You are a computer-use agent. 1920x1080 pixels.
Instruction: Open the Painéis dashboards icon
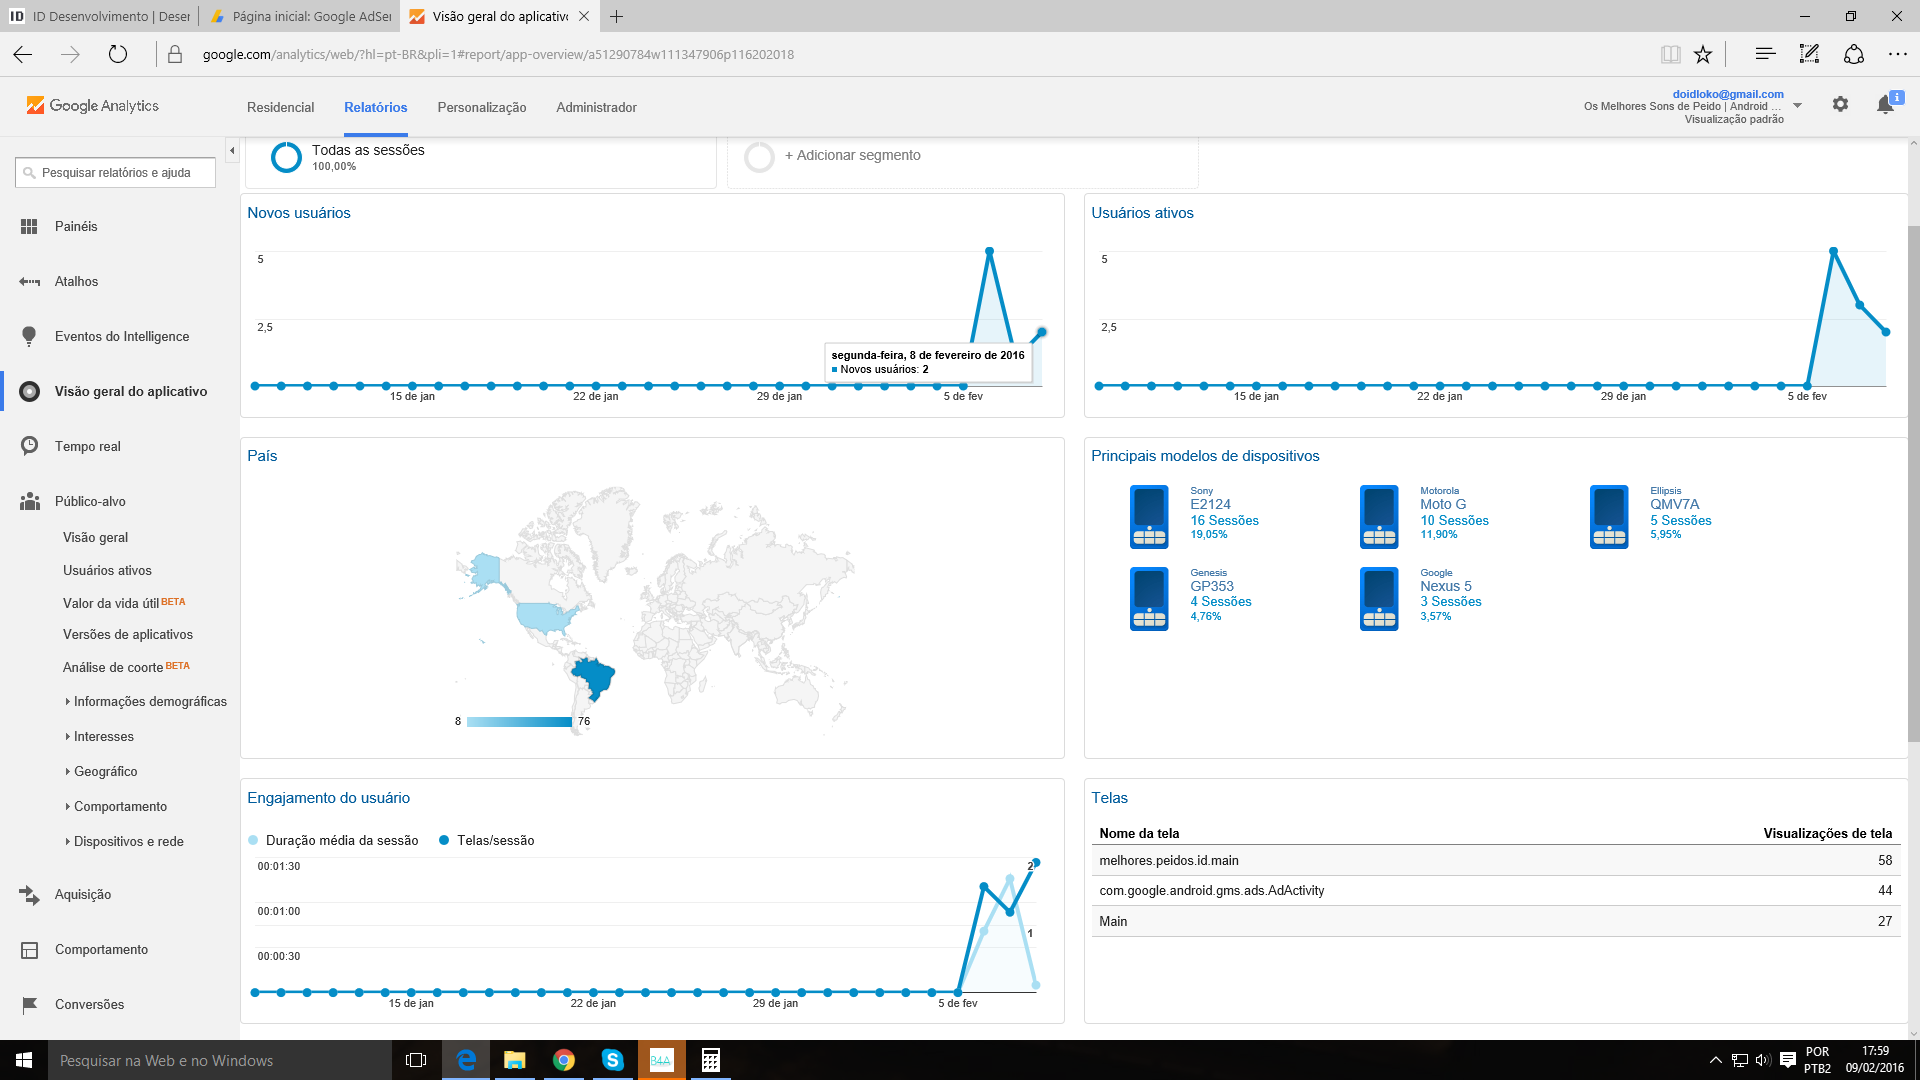pos(29,227)
